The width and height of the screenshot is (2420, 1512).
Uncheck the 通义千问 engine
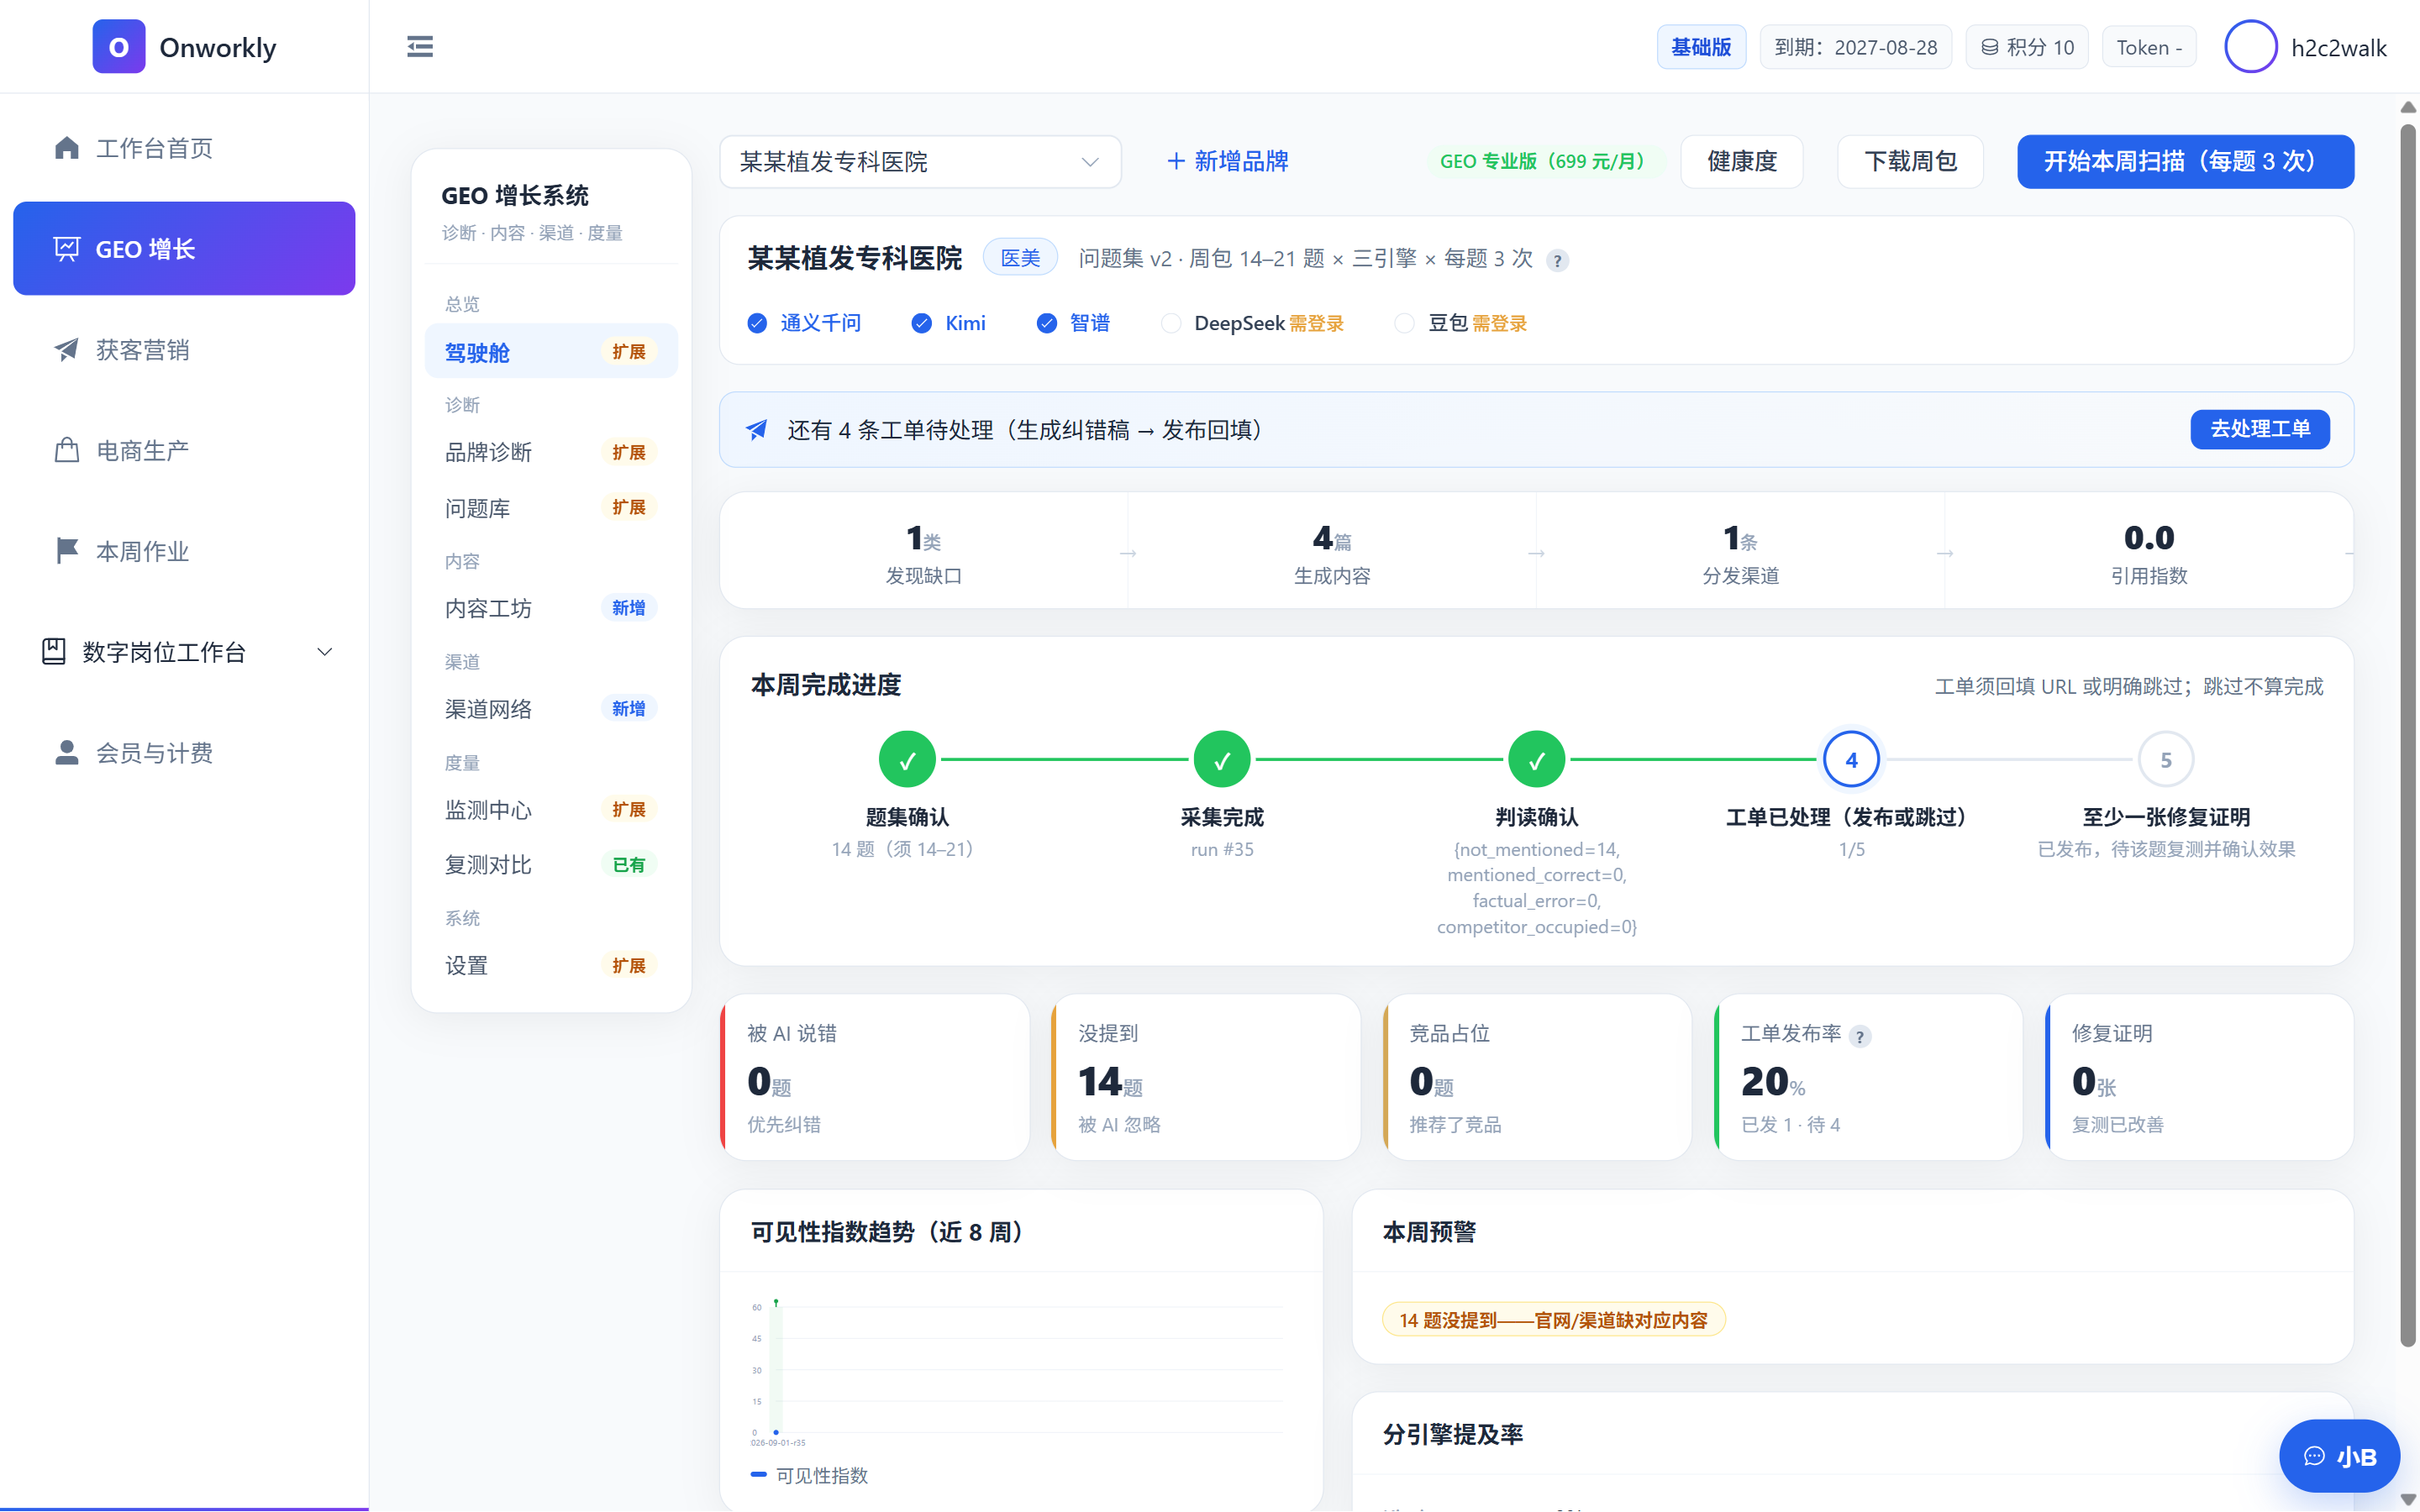click(757, 323)
